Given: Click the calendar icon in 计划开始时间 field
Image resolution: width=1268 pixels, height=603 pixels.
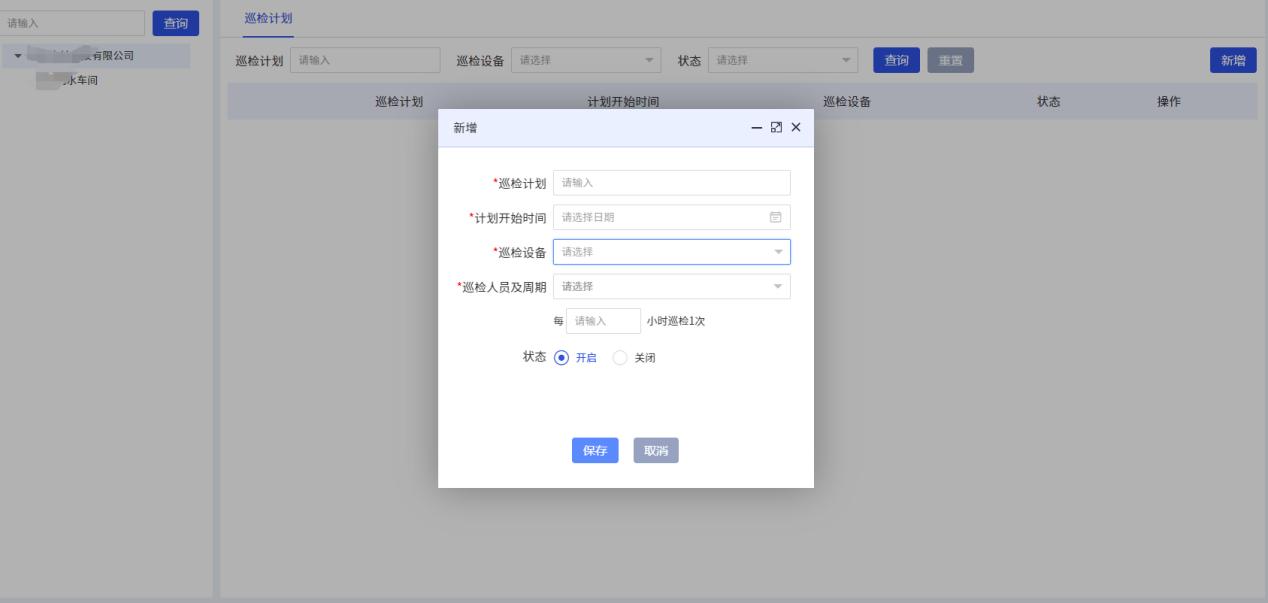Looking at the screenshot, I should tap(775, 217).
